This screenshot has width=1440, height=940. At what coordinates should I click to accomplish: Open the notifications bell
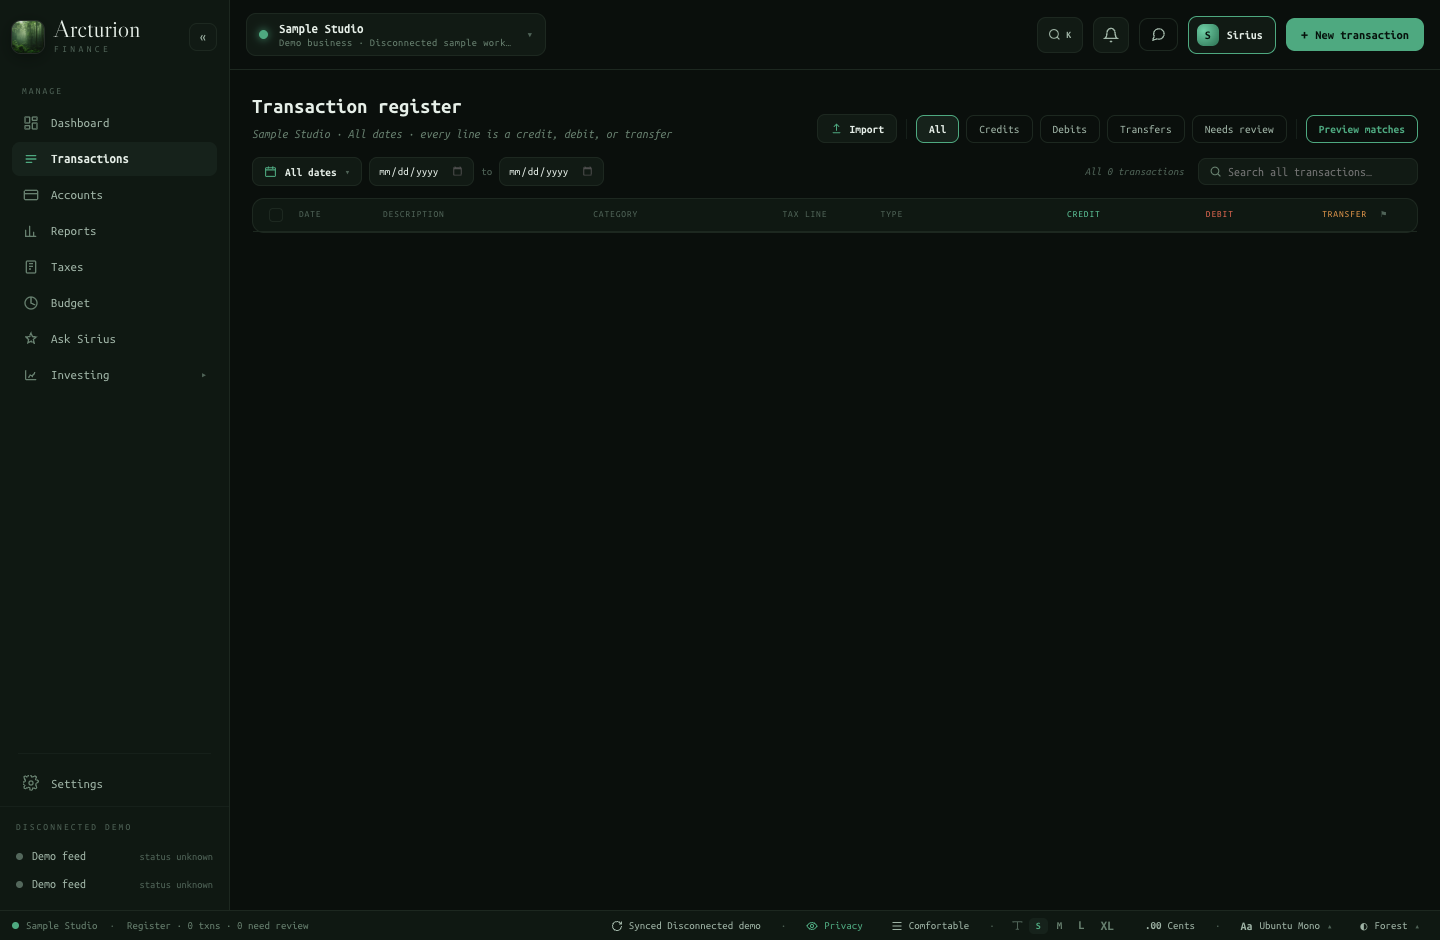[x=1111, y=35]
